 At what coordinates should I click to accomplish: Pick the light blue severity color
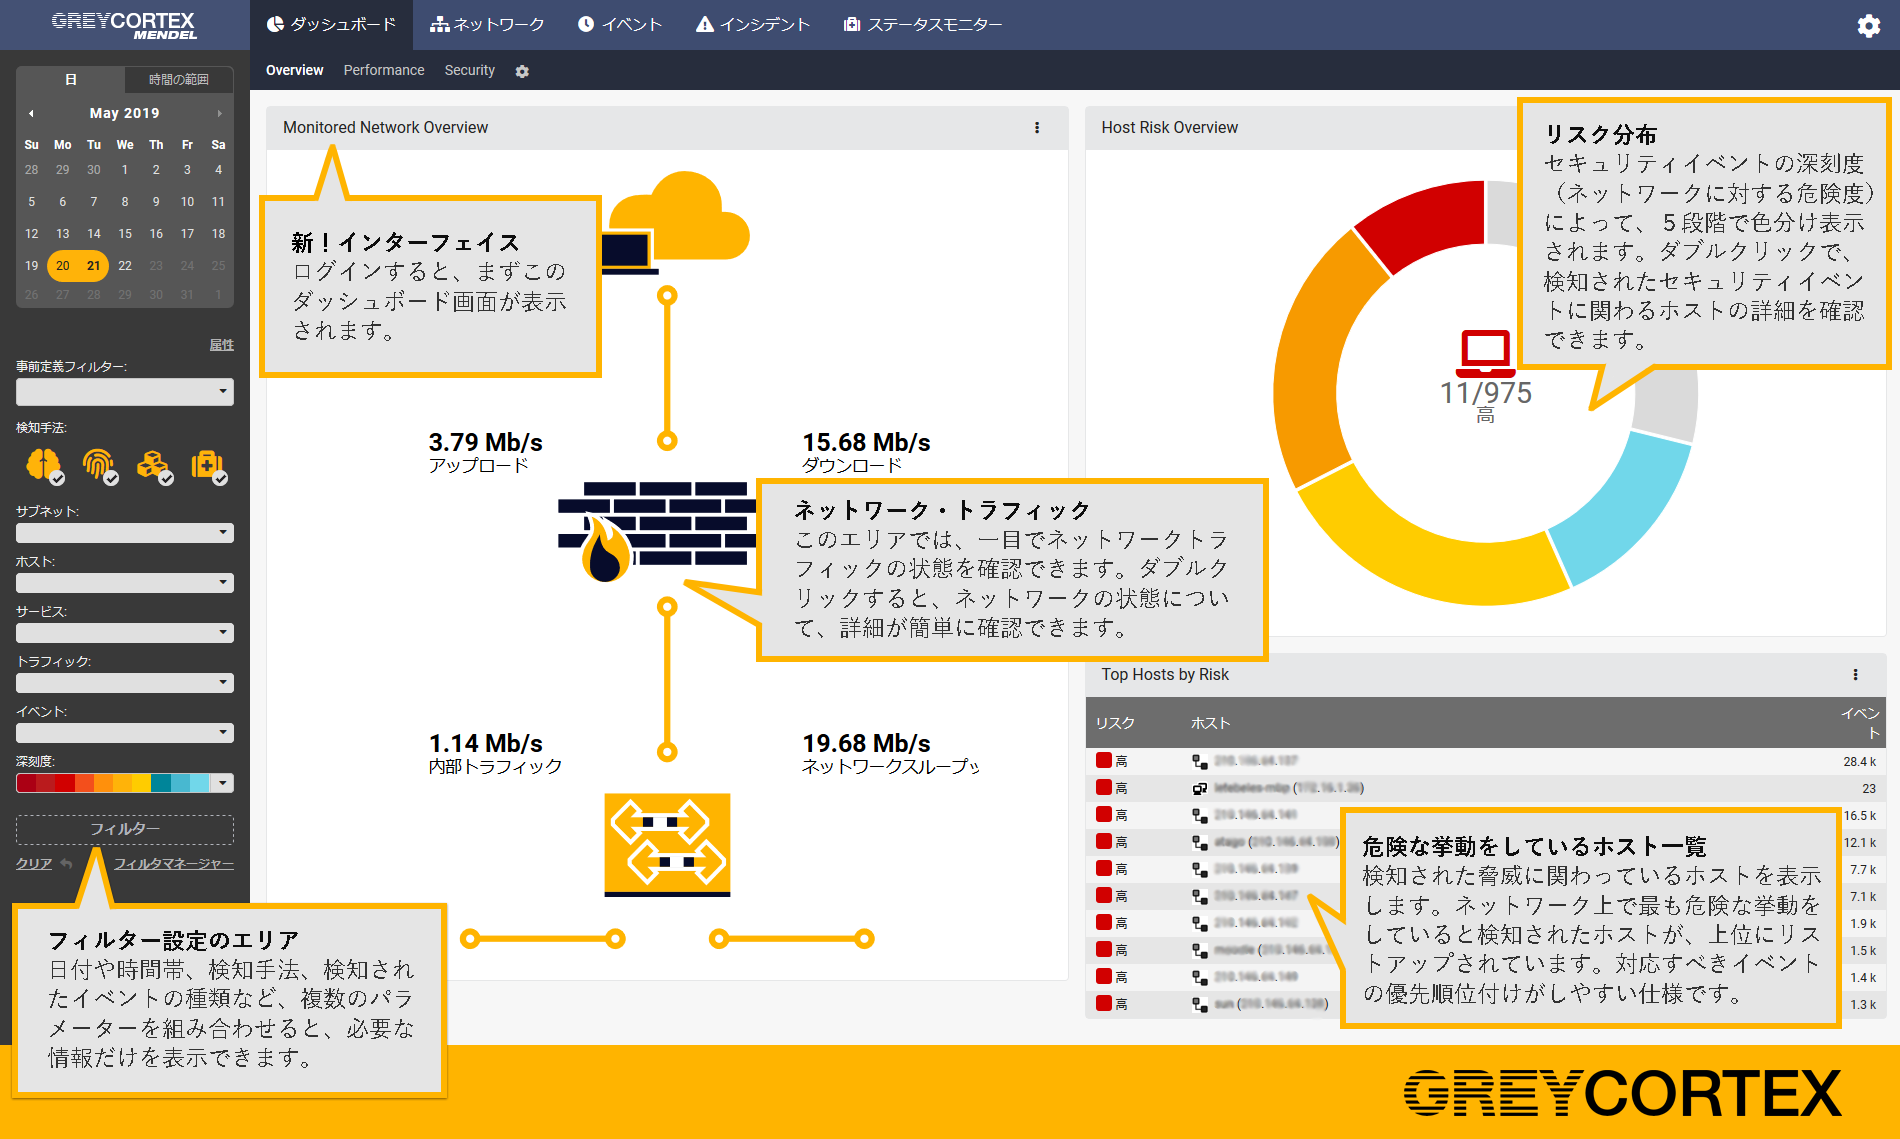(200, 783)
